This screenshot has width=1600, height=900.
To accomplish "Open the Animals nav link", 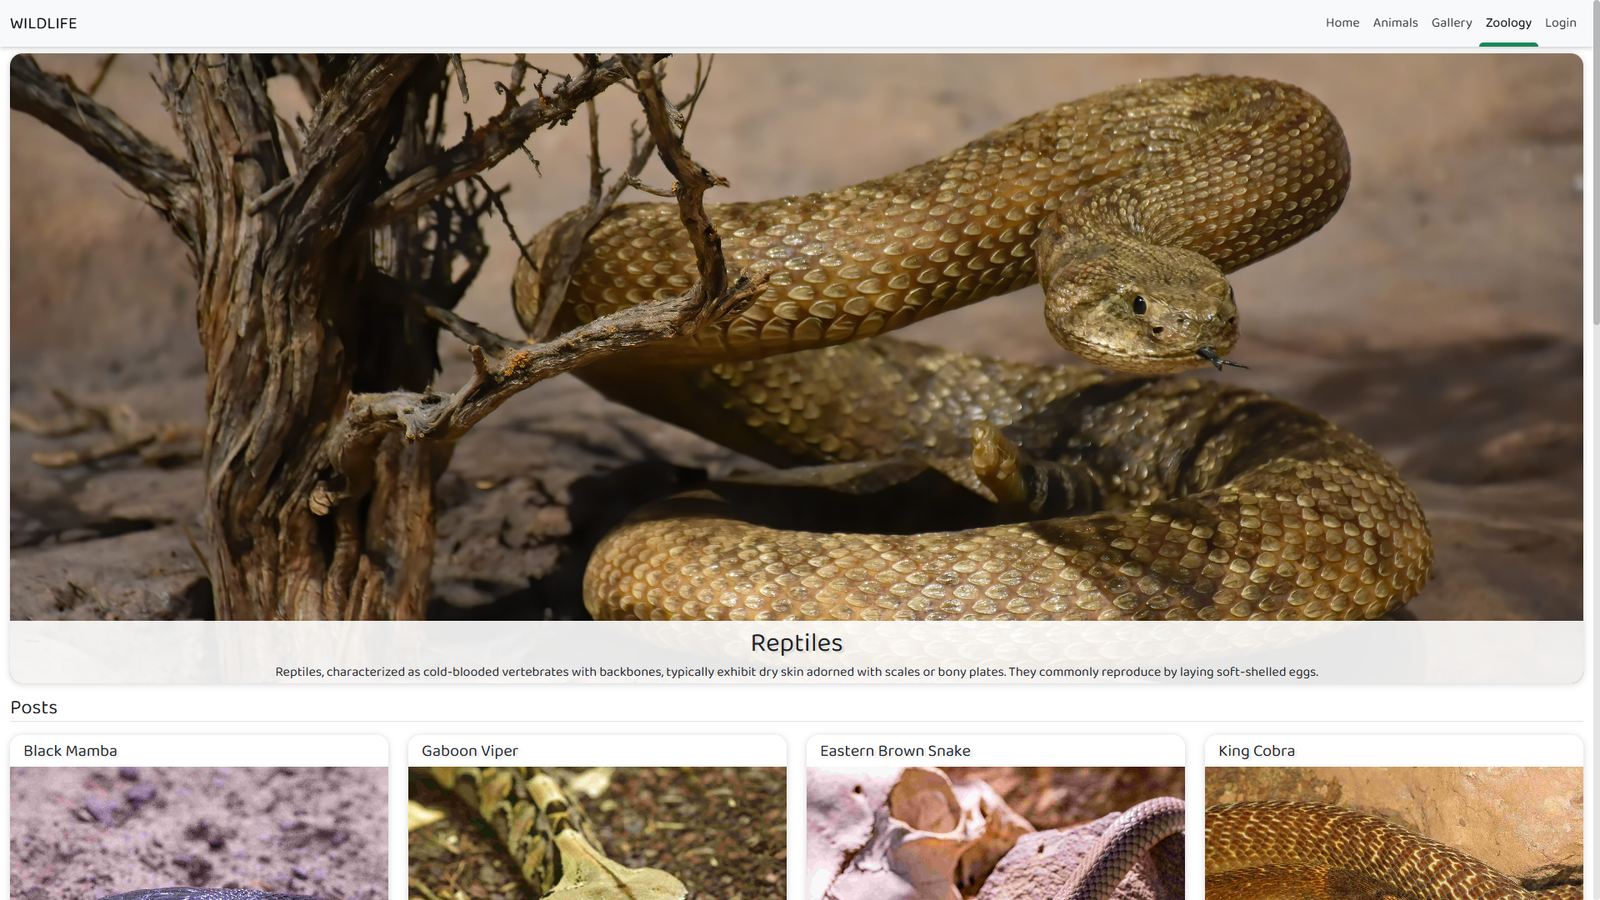I will [x=1395, y=23].
